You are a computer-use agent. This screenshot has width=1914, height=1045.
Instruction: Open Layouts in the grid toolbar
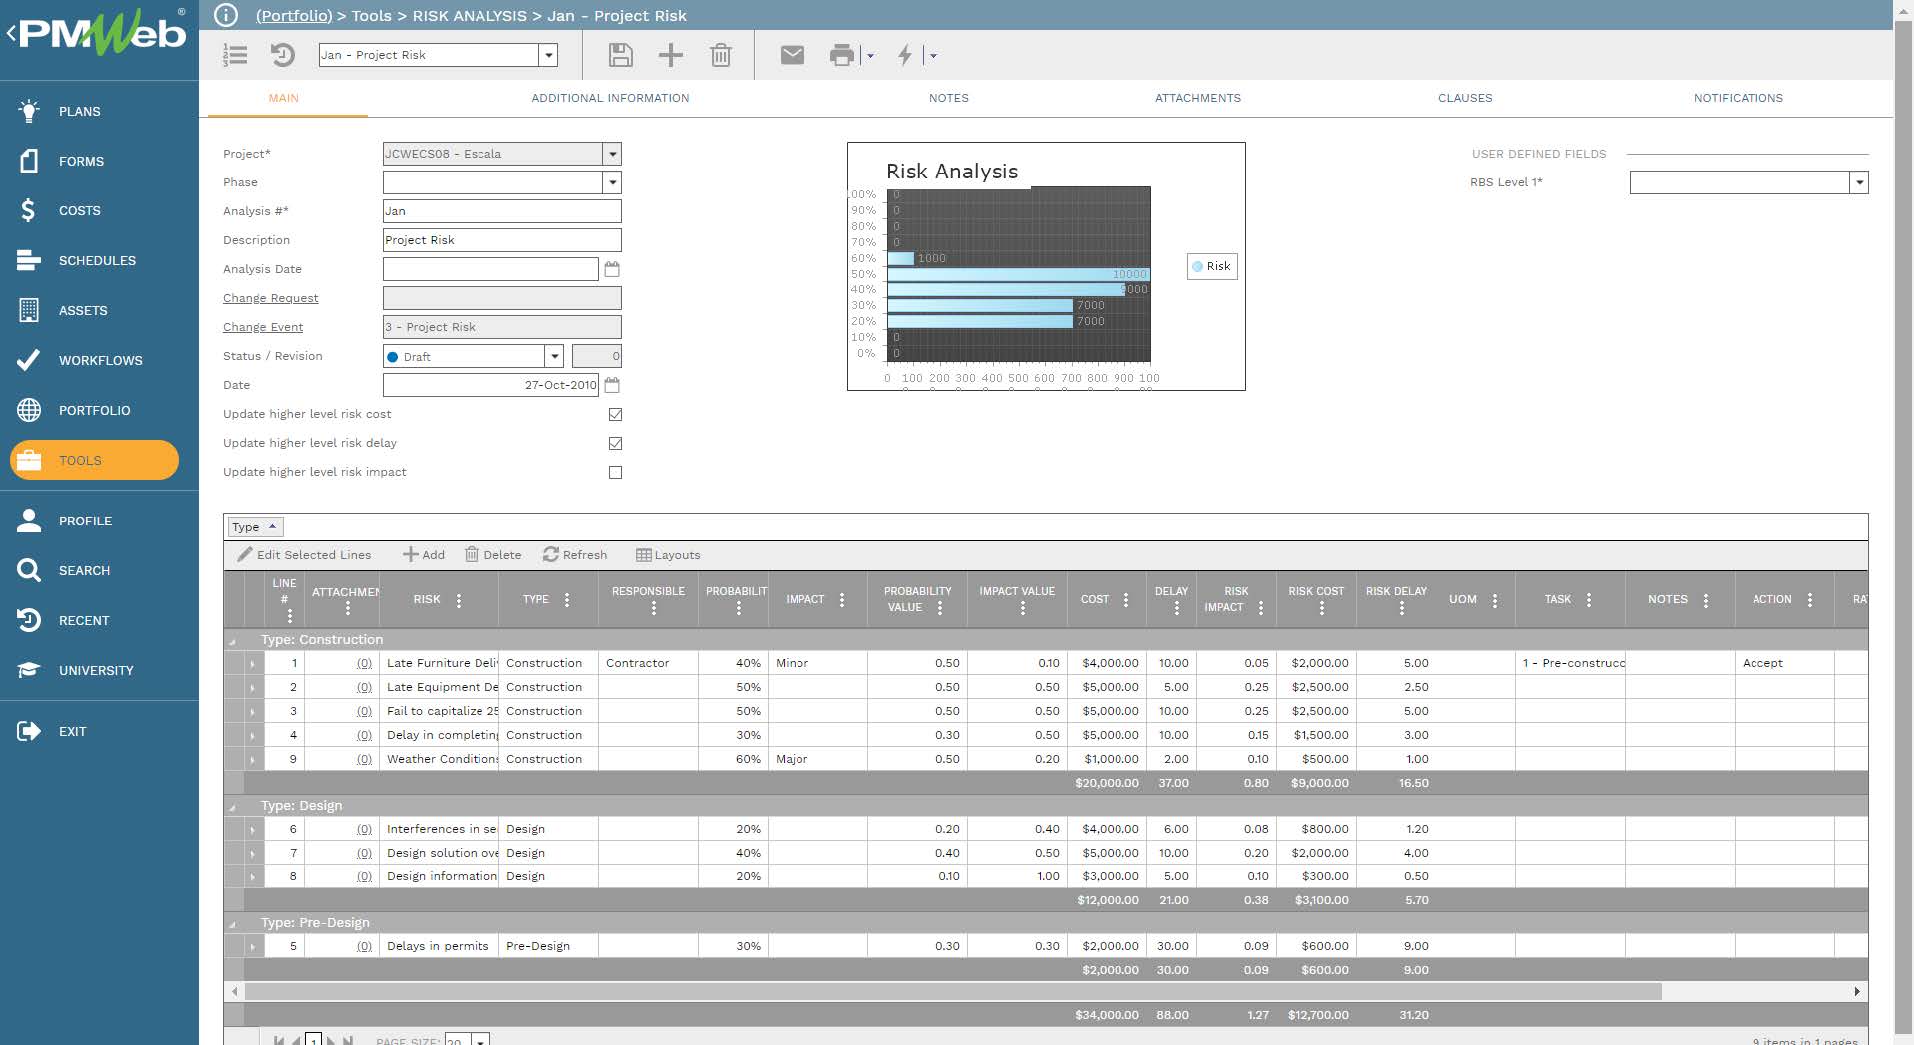(x=668, y=555)
